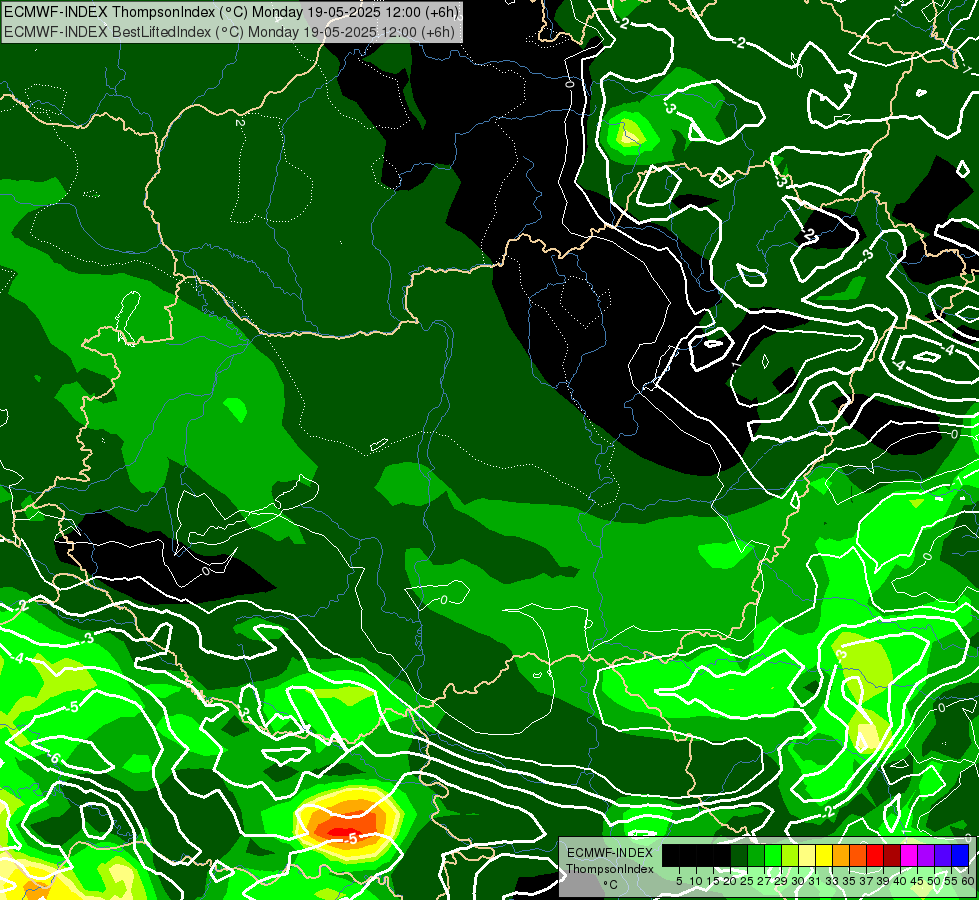
Task: Select the dark green 20–25 legend swatch
Action: point(739,855)
